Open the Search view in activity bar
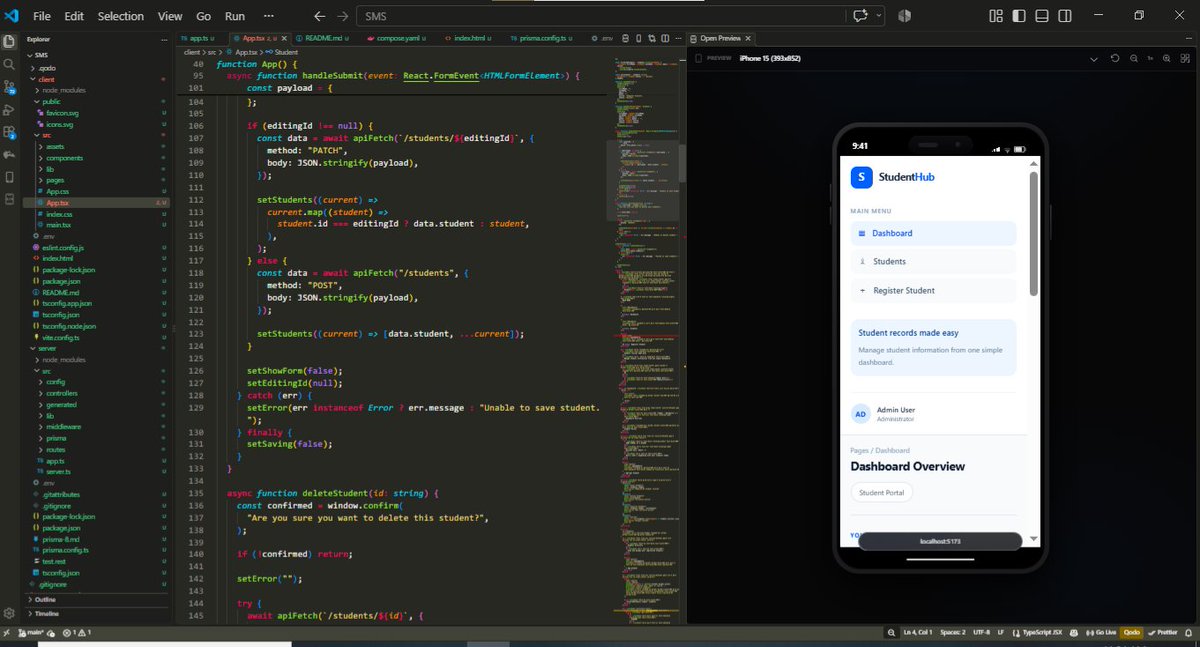The height and width of the screenshot is (647, 1200). click(x=10, y=64)
